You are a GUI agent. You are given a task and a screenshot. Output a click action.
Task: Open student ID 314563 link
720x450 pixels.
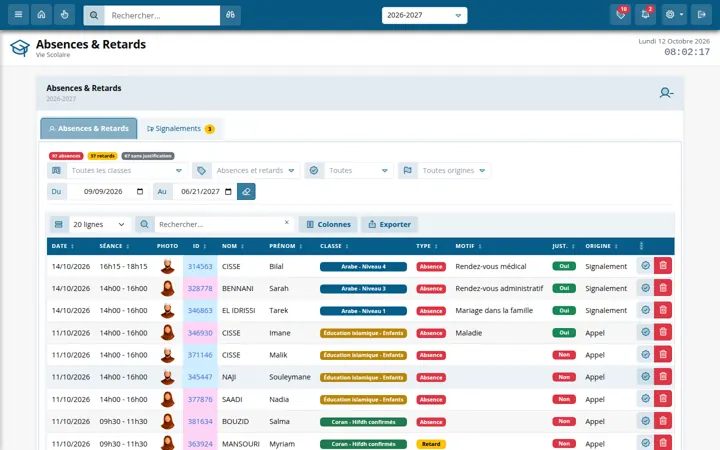coord(200,266)
